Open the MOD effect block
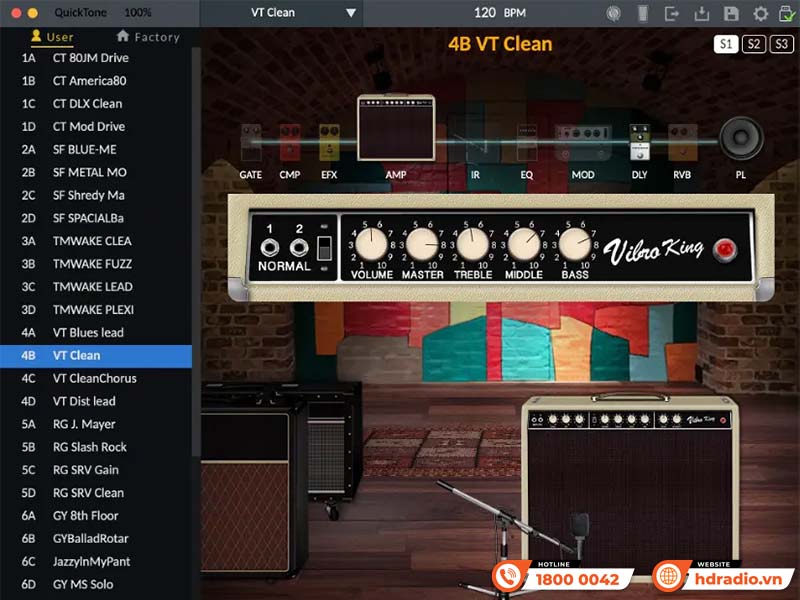Image resolution: width=800 pixels, height=600 pixels. 582,143
